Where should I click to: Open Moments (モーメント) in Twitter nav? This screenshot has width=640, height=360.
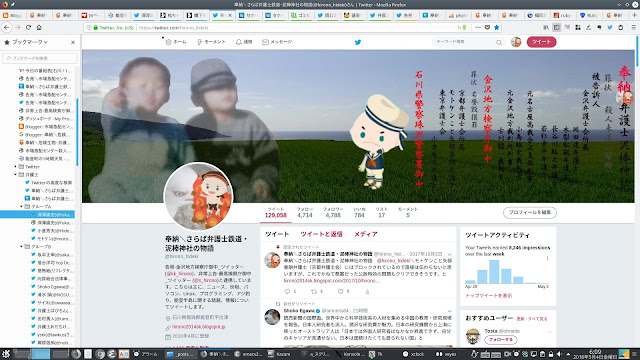(x=211, y=42)
